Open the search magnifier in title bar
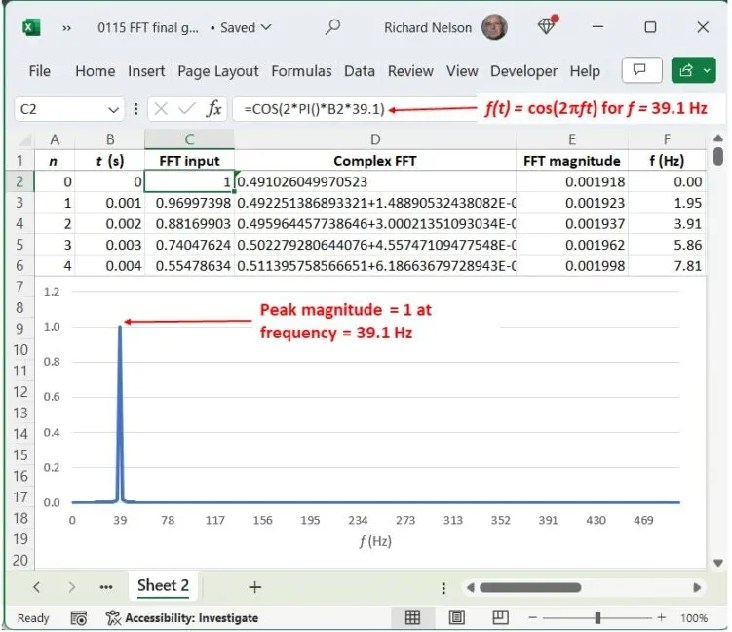 click(333, 27)
